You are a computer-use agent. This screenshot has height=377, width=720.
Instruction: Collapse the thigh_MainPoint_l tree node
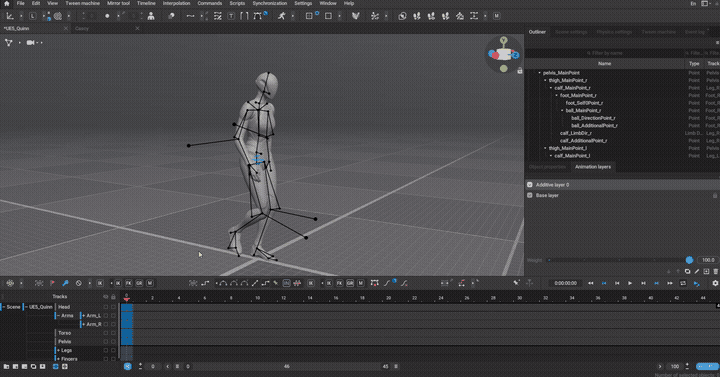(x=546, y=148)
